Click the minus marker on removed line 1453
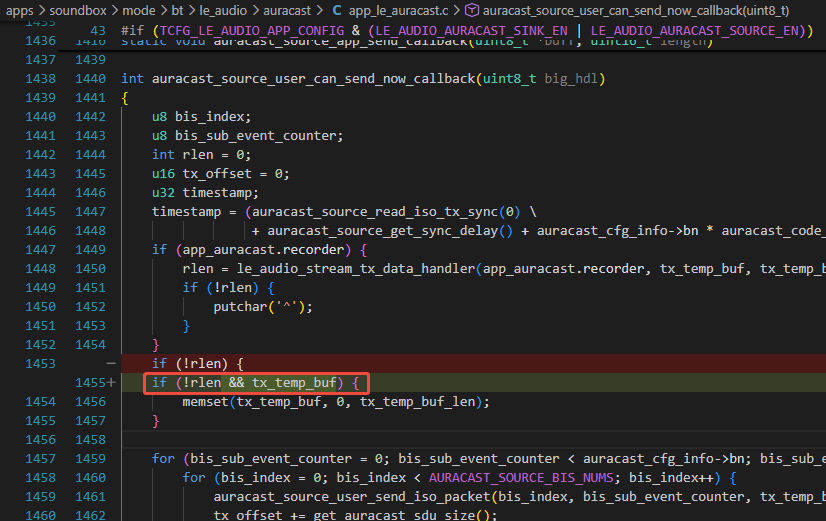 pyautogui.click(x=111, y=363)
